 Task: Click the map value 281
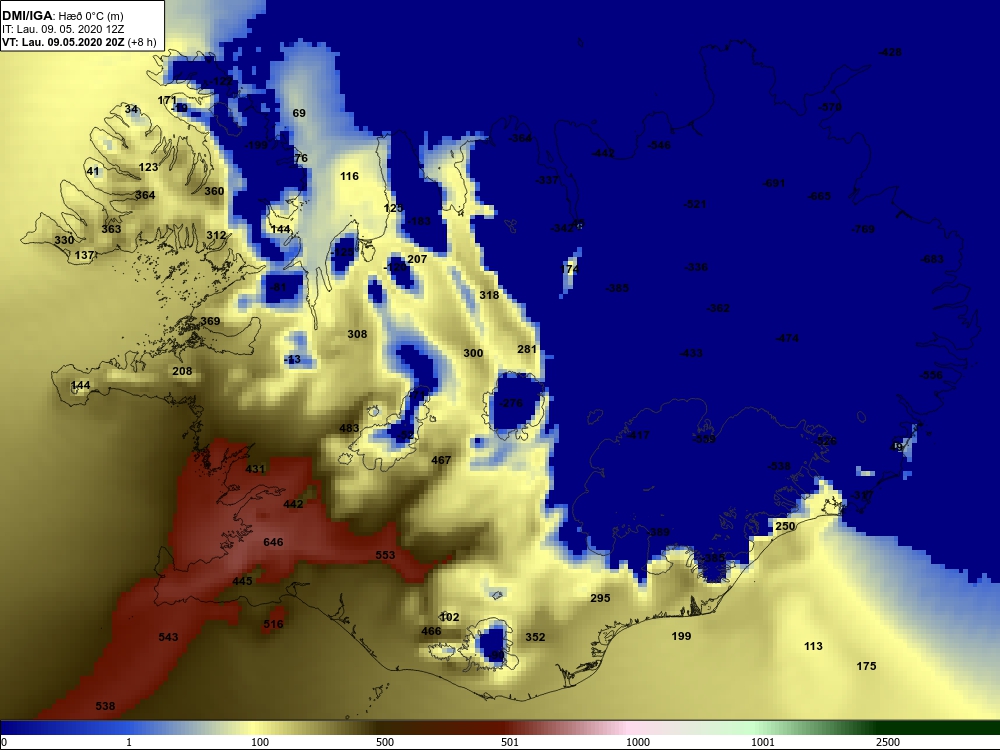(527, 349)
